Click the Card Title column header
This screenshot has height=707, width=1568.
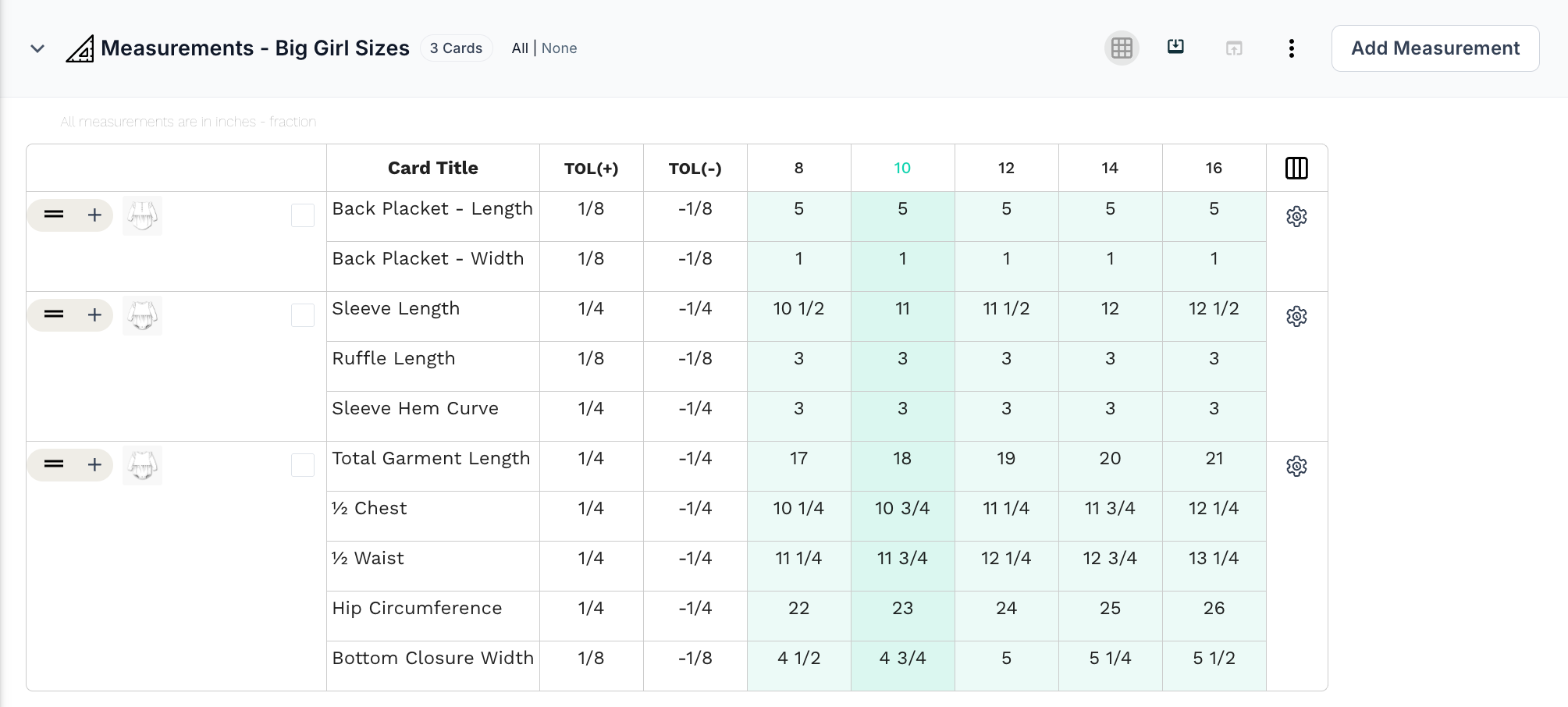point(433,168)
